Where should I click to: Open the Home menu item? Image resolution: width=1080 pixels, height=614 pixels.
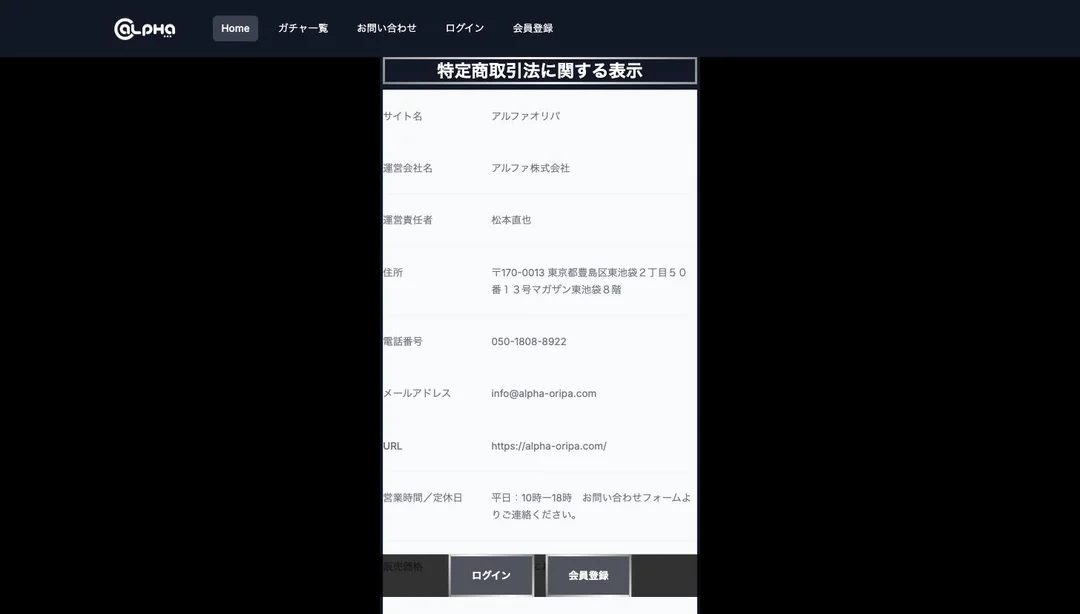click(x=235, y=28)
